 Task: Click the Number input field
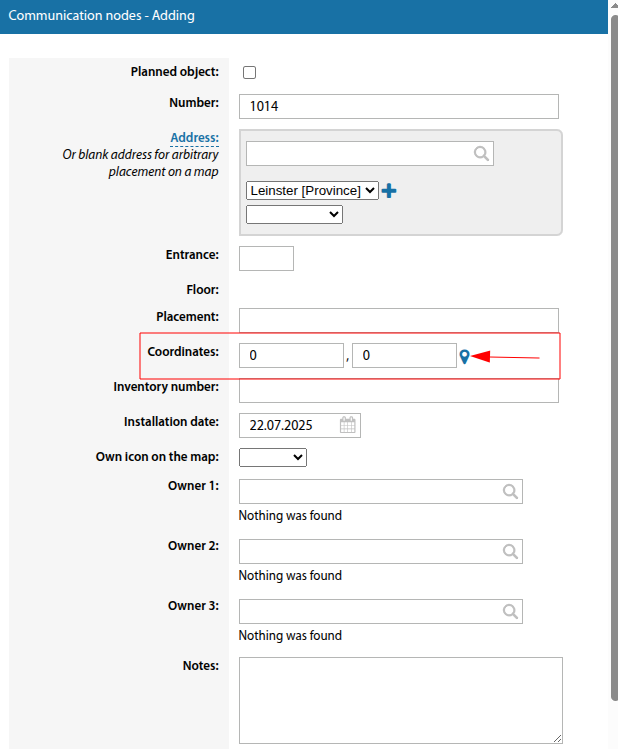click(x=398, y=106)
